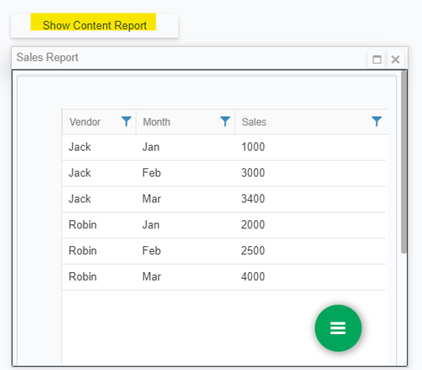Select the Jack Feb 3000 row
The height and width of the screenshot is (370, 422).
[224, 173]
